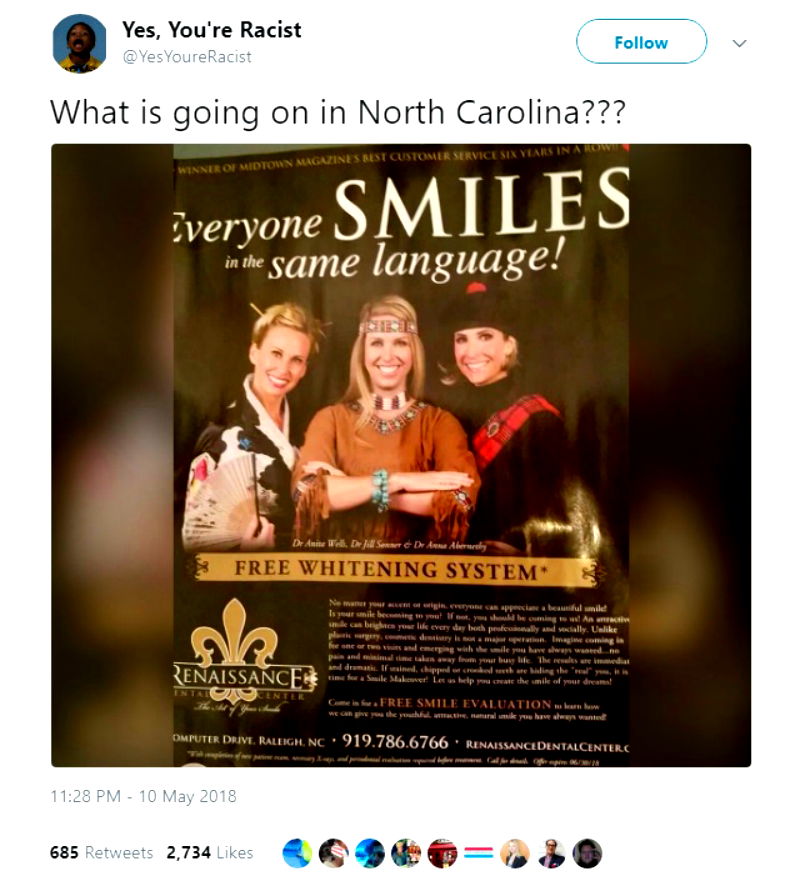
Task: Open the Yes, You're Racist profile avatar
Action: pyautogui.click(x=79, y=44)
